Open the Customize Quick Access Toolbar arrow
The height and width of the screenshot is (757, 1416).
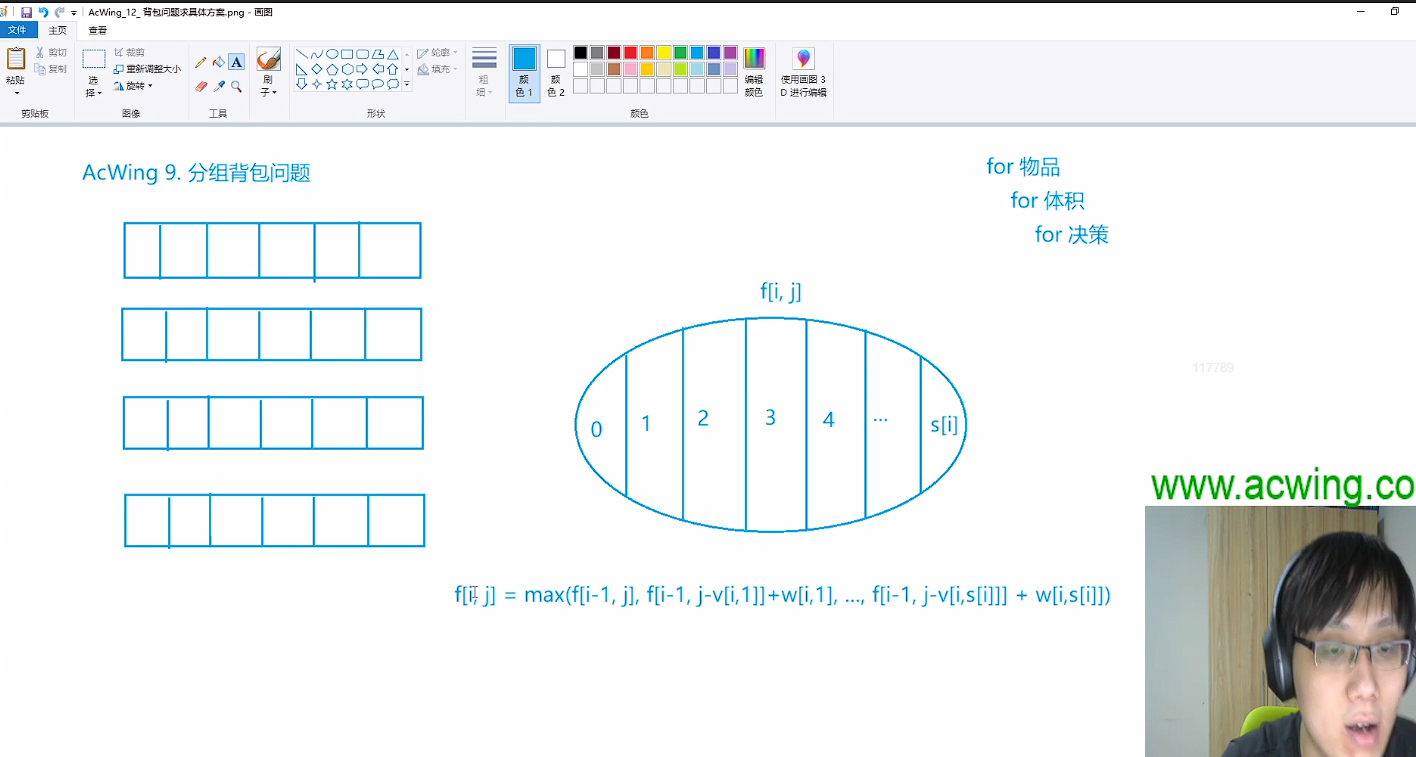point(74,13)
